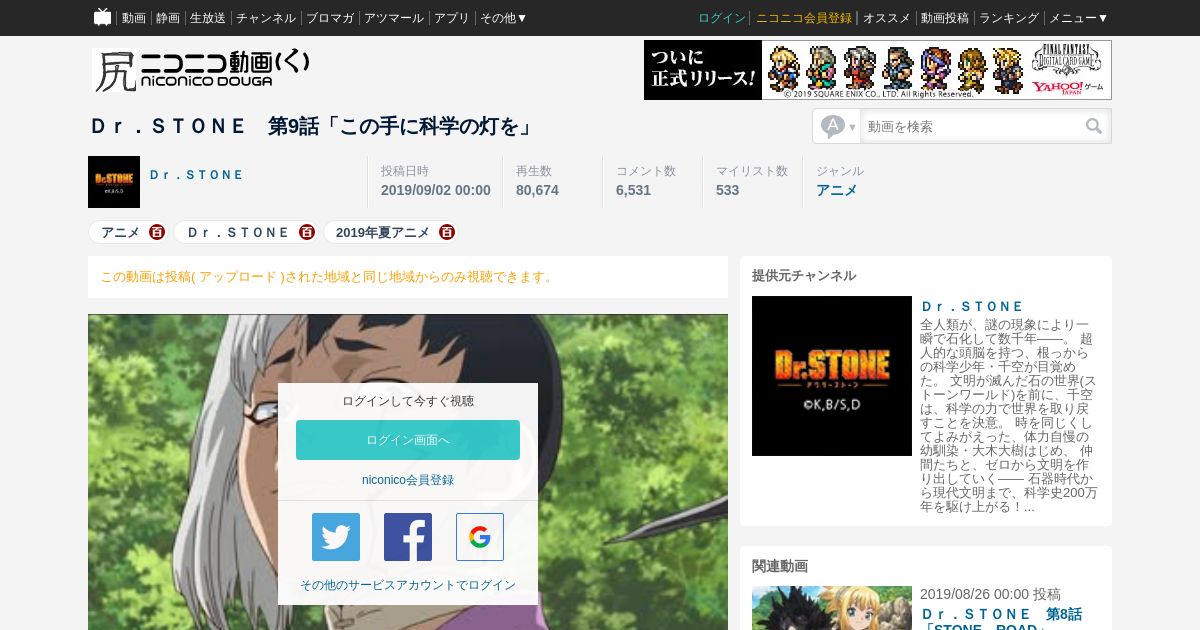This screenshot has width=1200, height=630.
Task: Expand the その他▼ menu
Action: [x=503, y=18]
